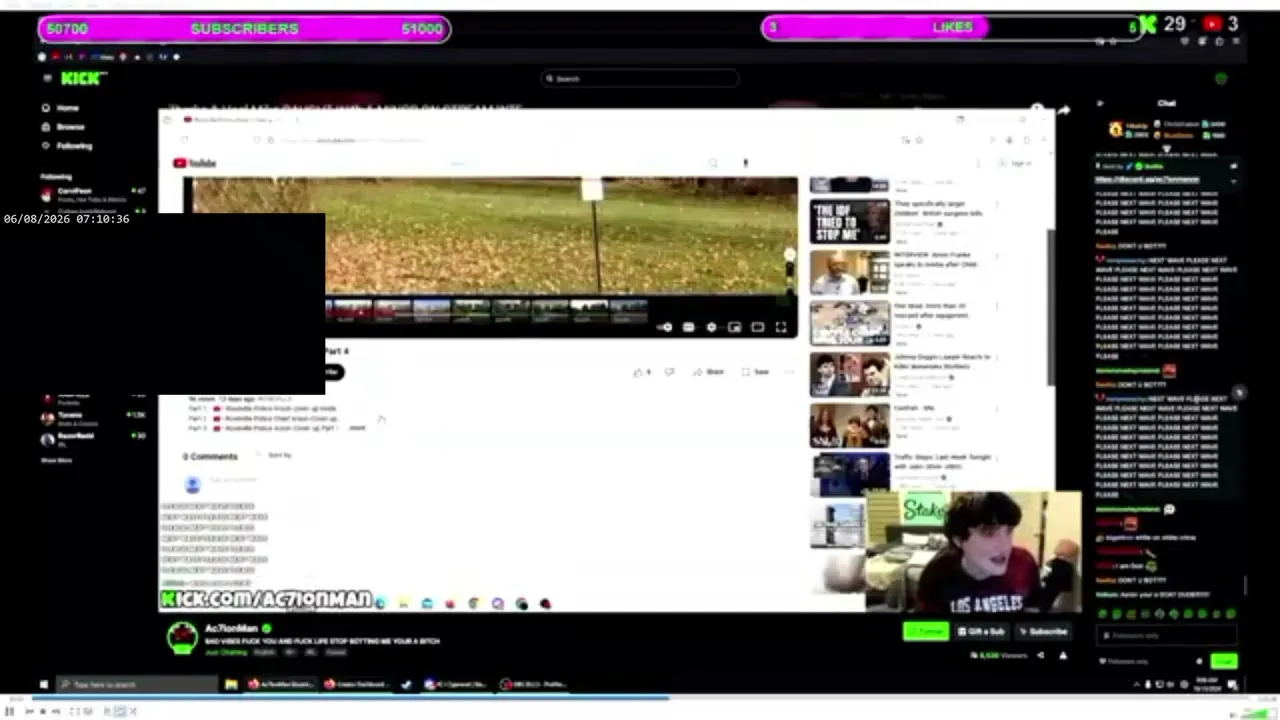Viewport: 1280px width, 720px height.
Task: Click the Kick logo in the header
Action: (81, 78)
